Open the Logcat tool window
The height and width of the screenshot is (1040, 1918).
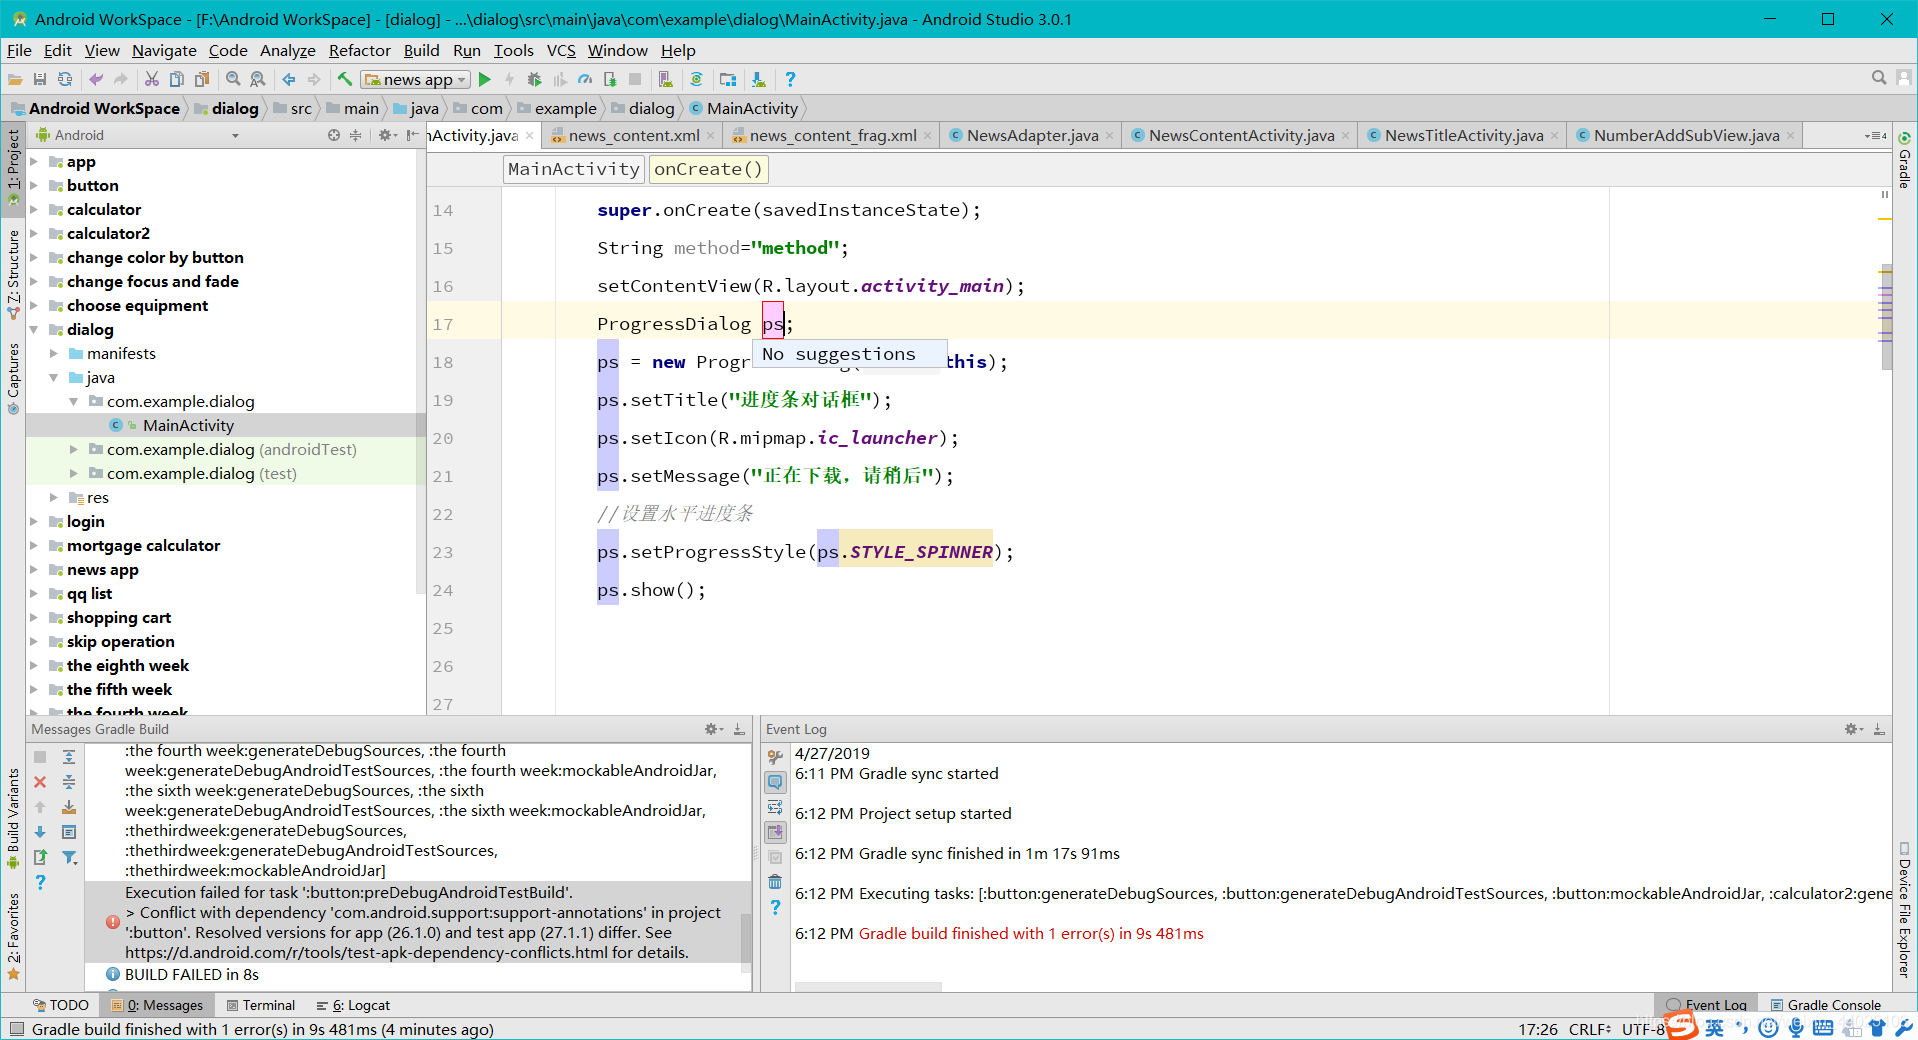click(353, 1005)
